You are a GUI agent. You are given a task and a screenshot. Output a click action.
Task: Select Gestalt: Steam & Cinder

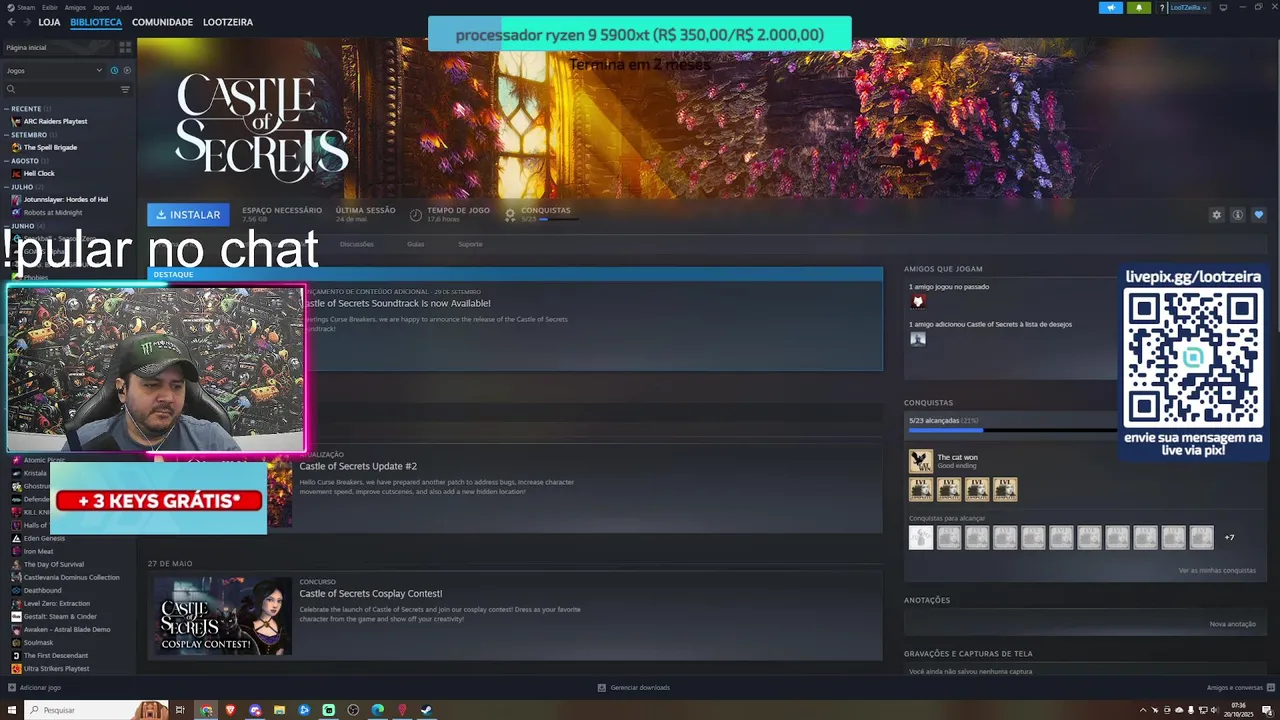pyautogui.click(x=60, y=616)
